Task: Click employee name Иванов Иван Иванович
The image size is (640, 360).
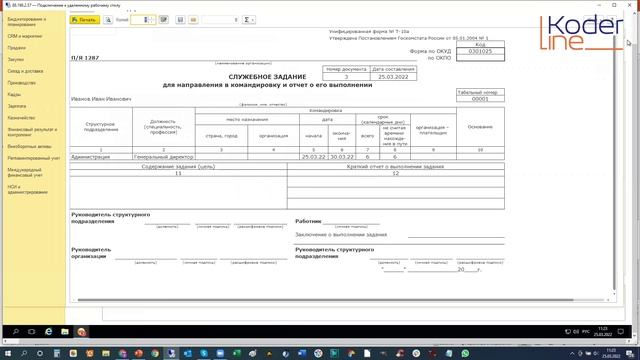Action: pyautogui.click(x=101, y=99)
